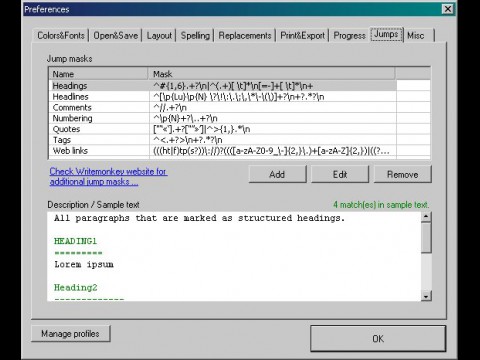Close the Preferences dialog

tap(448, 9)
